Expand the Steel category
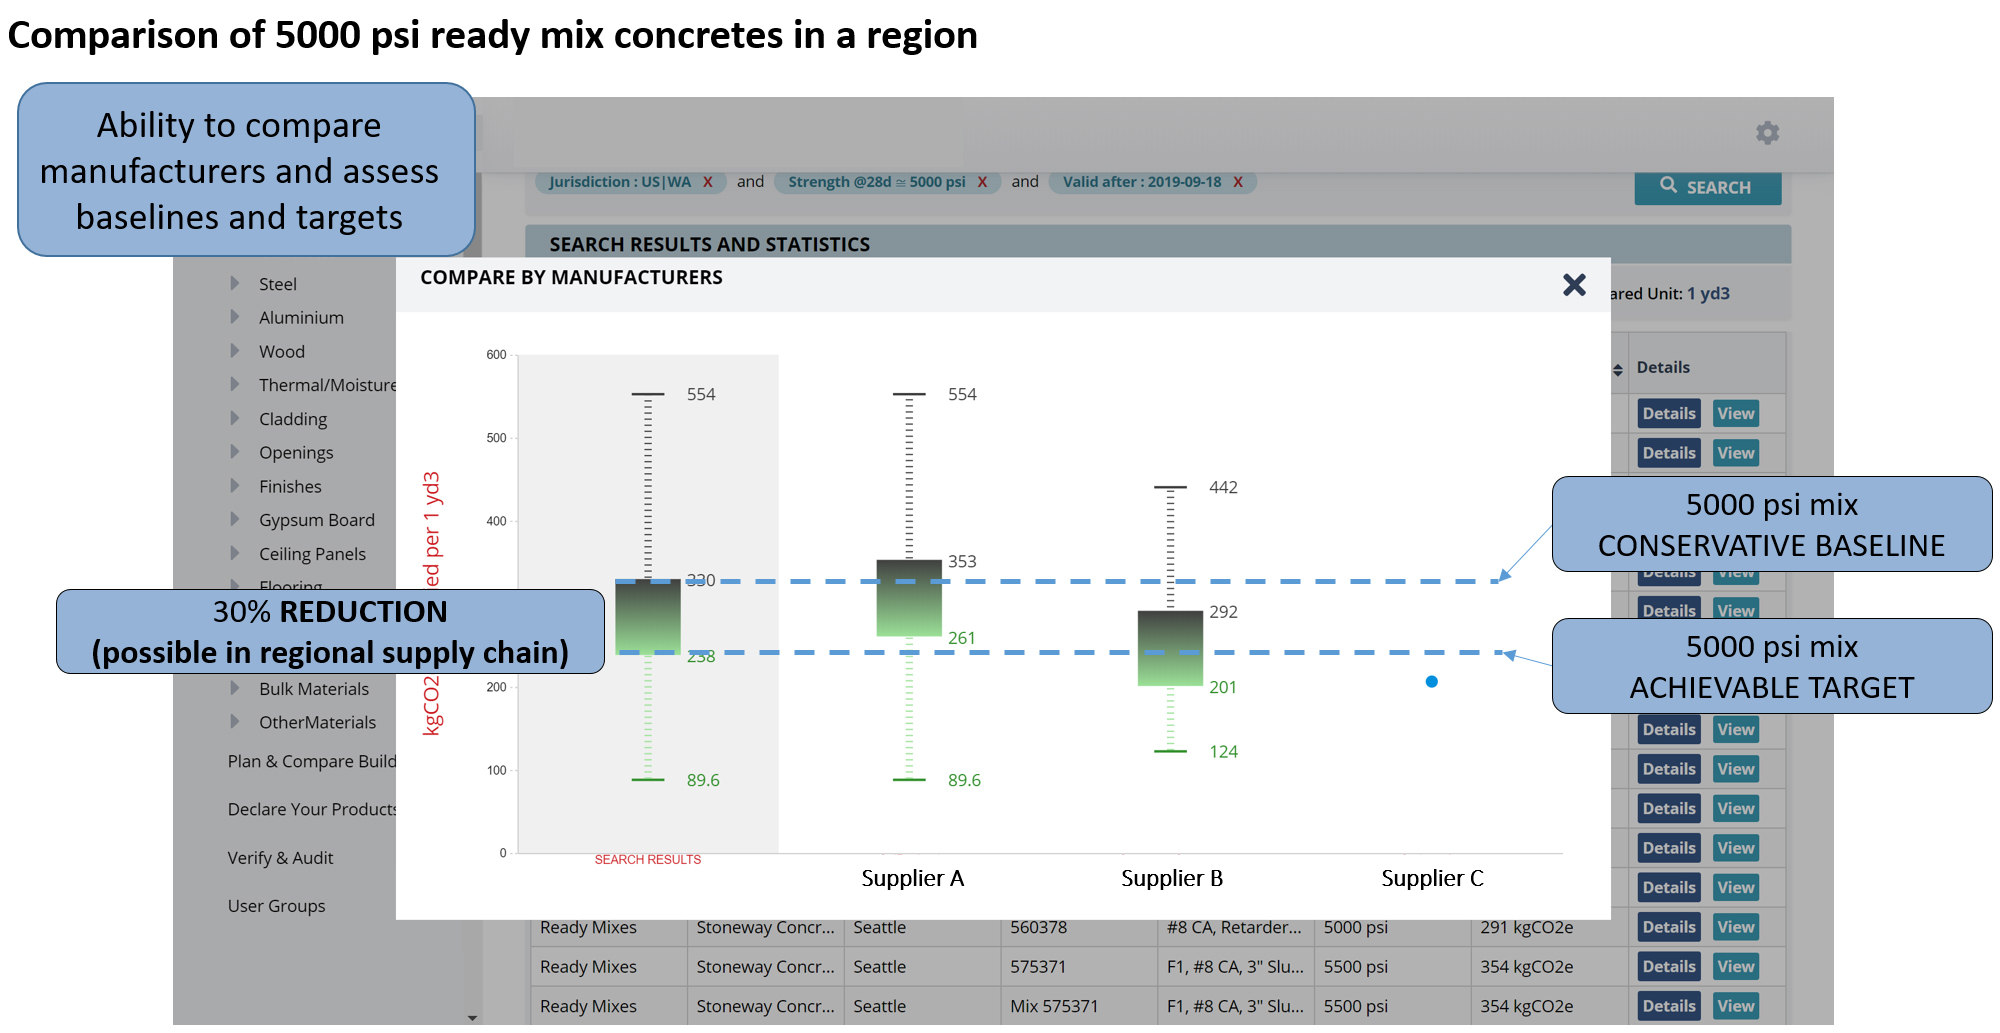2000x1033 pixels. pos(235,283)
